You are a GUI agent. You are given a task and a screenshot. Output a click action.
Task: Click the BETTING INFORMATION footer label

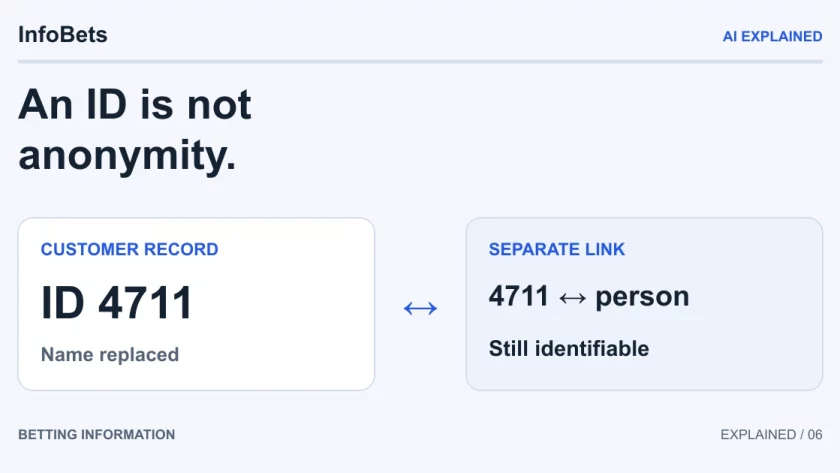click(96, 434)
